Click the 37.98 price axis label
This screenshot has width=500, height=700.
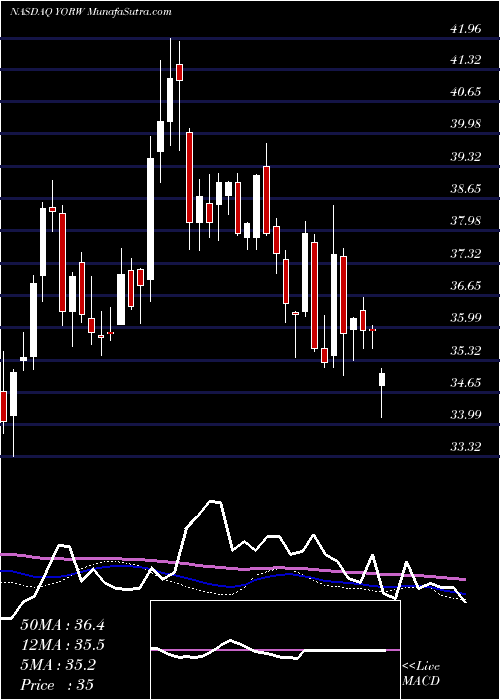click(466, 221)
